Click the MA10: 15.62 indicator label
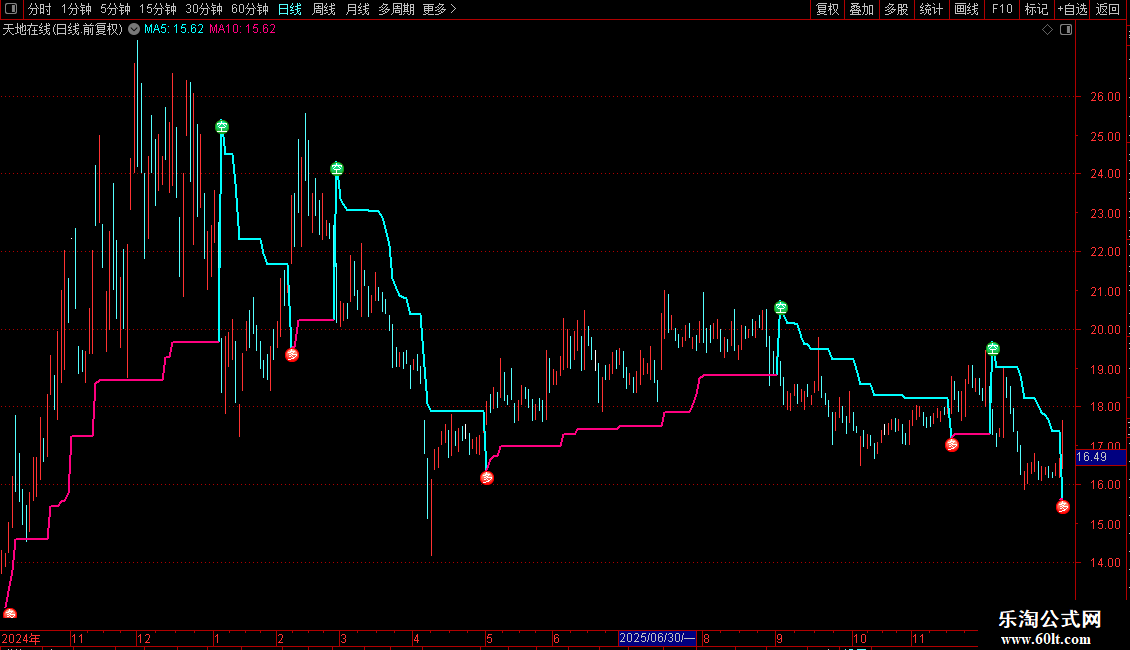Screen dimensions: 1130x650 pos(242,29)
